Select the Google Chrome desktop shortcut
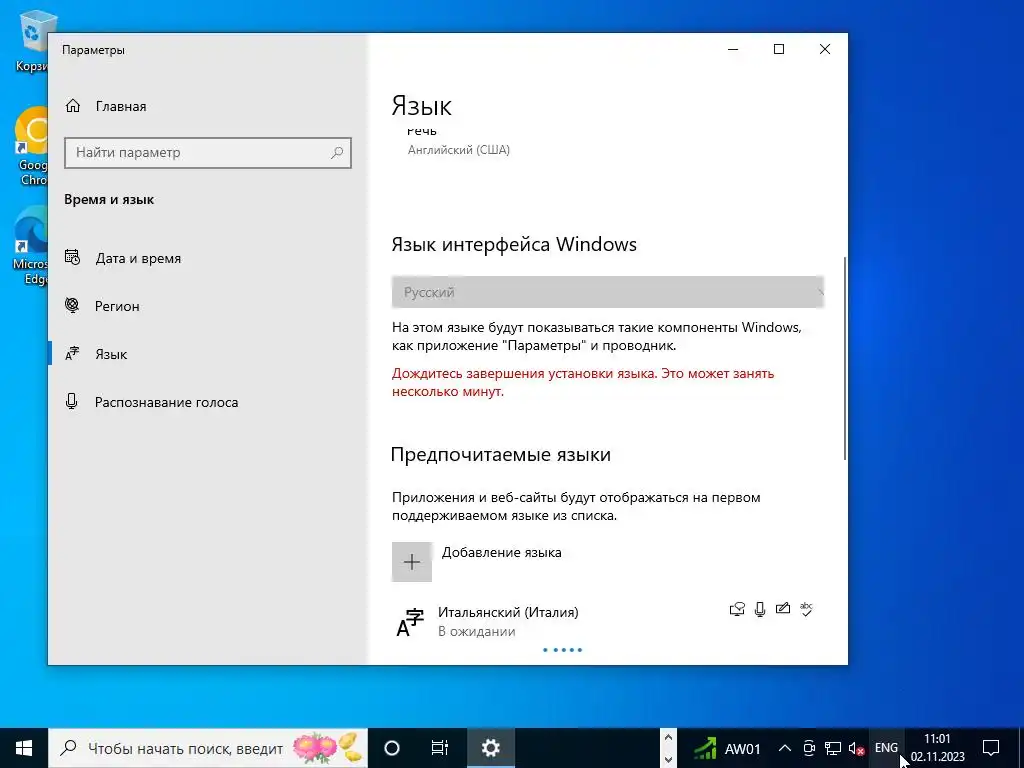Image resolution: width=1024 pixels, height=768 pixels. pyautogui.click(x=30, y=147)
